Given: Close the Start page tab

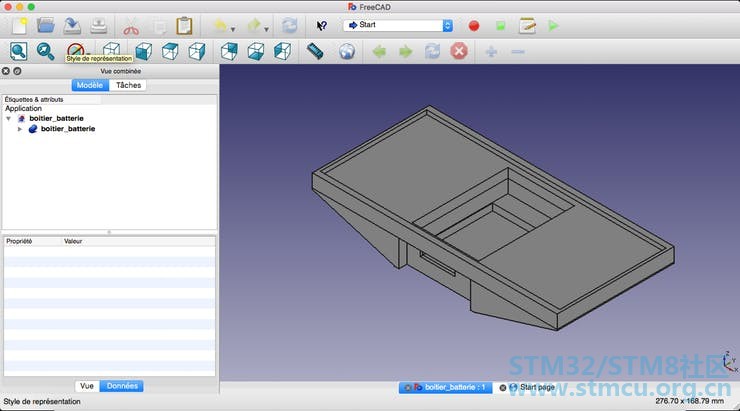Looking at the screenshot, I should coord(503,388).
